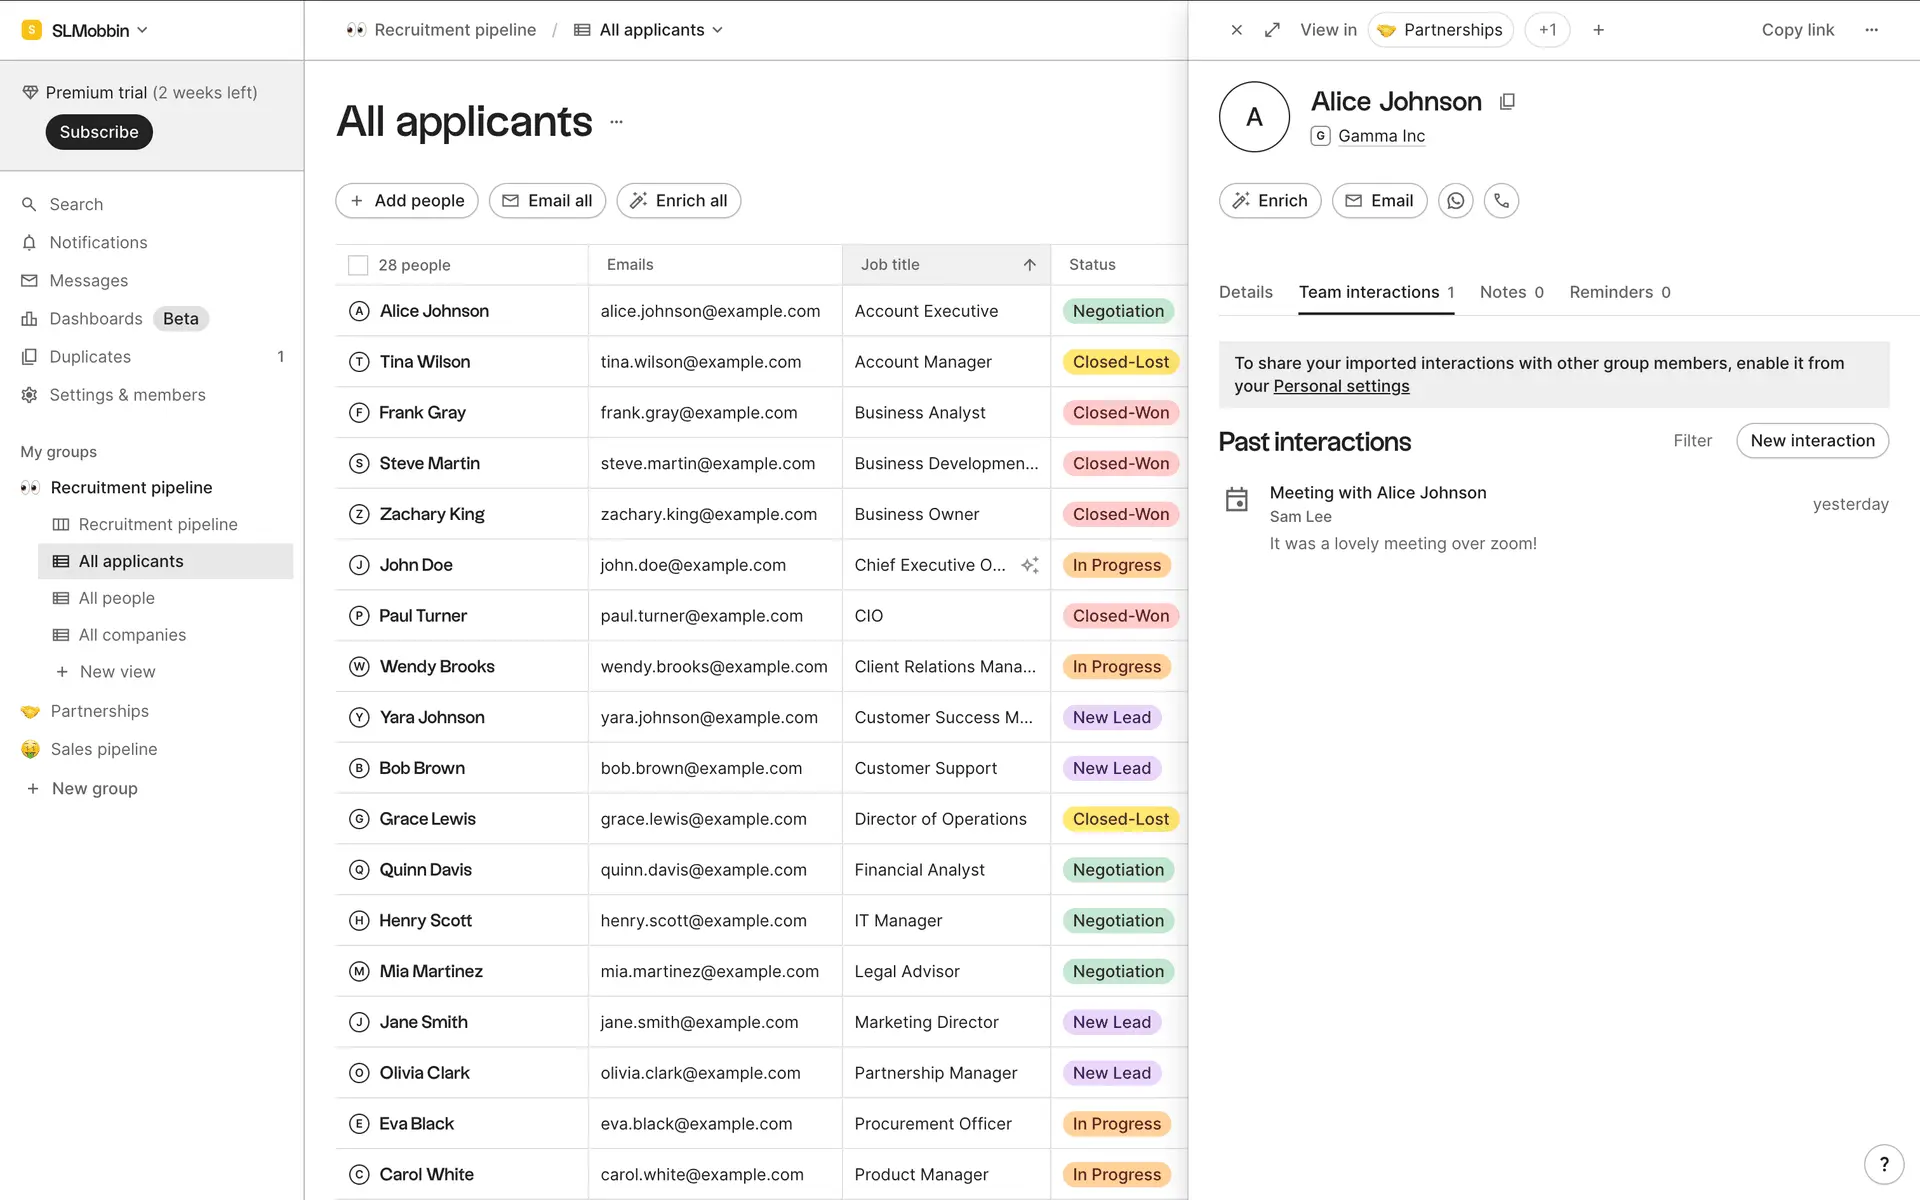1920x1200 pixels.
Task: Click the New interaction button
Action: (x=1811, y=441)
